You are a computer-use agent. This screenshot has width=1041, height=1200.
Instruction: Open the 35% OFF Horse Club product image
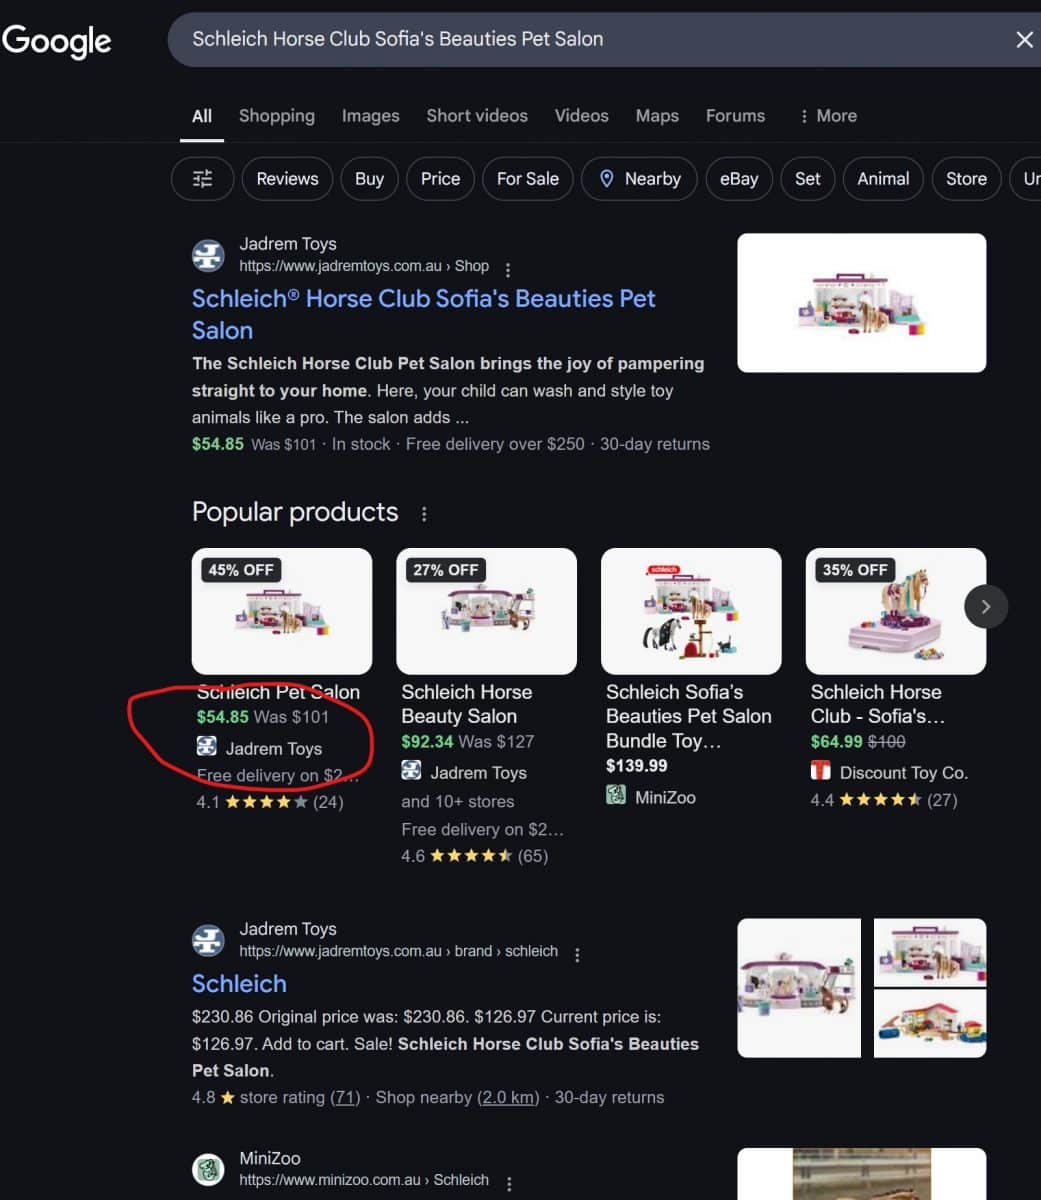pos(896,611)
